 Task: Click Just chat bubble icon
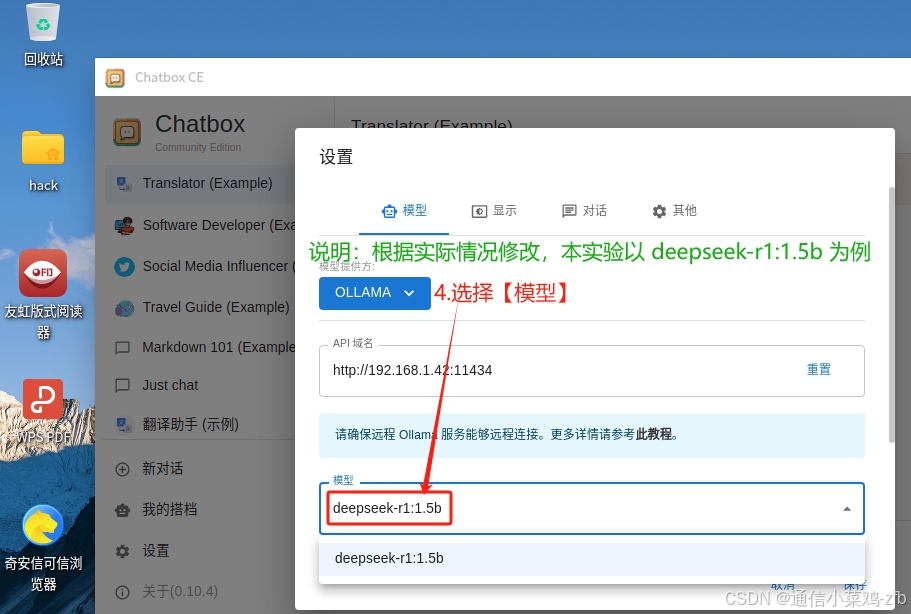(123, 385)
